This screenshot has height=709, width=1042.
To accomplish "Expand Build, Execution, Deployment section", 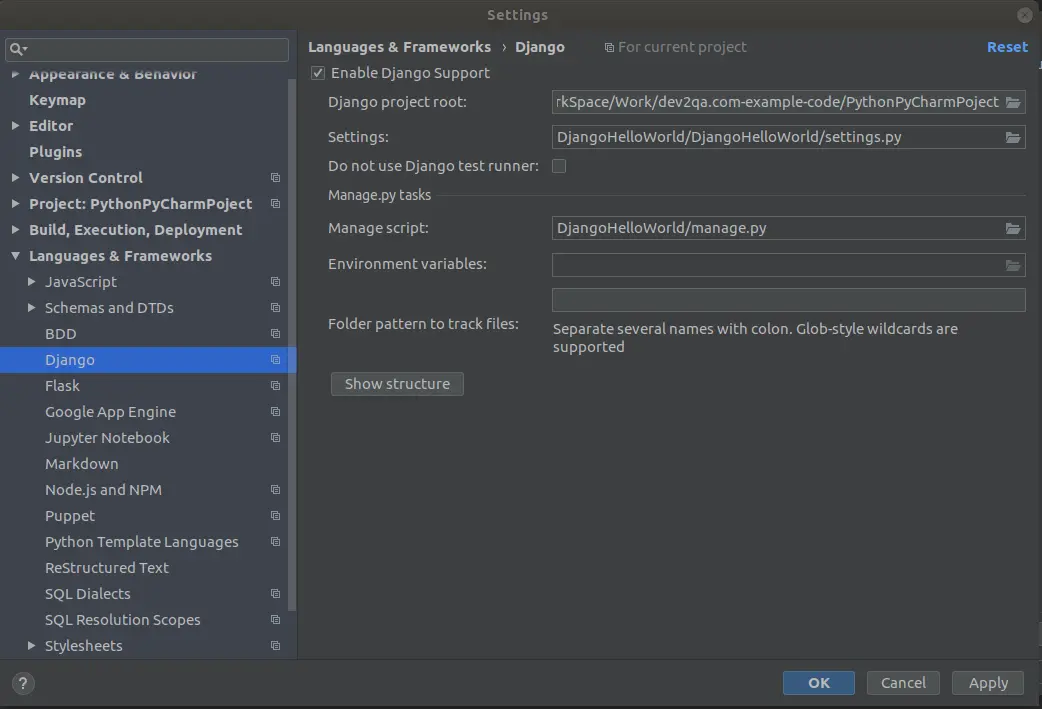I will [x=15, y=229].
